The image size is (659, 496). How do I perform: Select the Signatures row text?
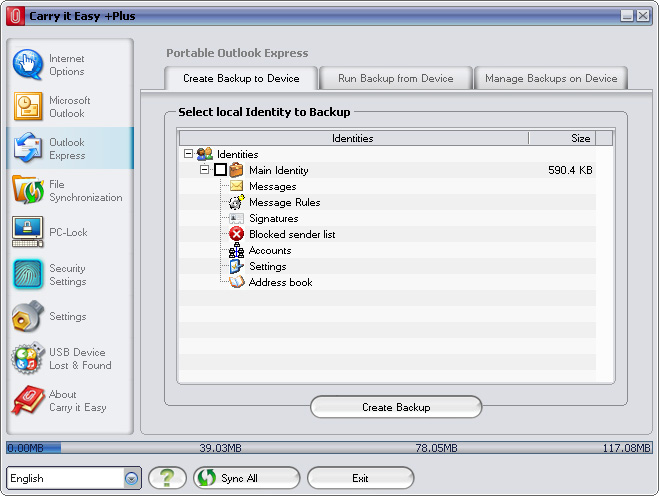point(274,218)
